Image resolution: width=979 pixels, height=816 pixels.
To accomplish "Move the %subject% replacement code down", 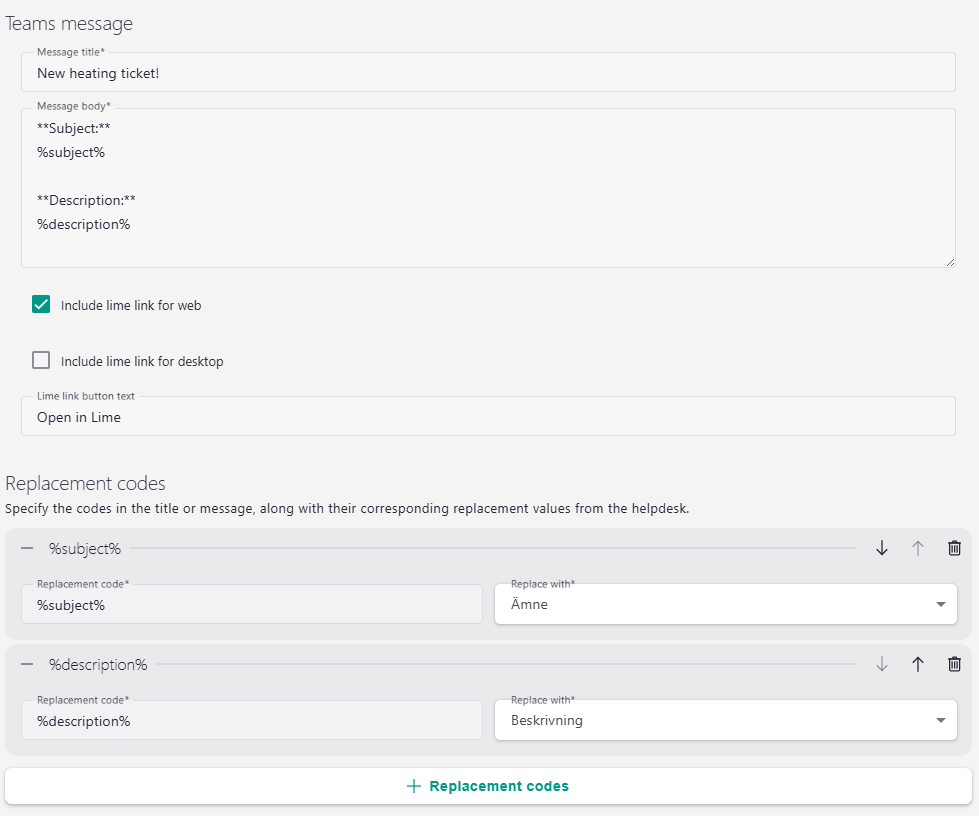I will click(882, 548).
